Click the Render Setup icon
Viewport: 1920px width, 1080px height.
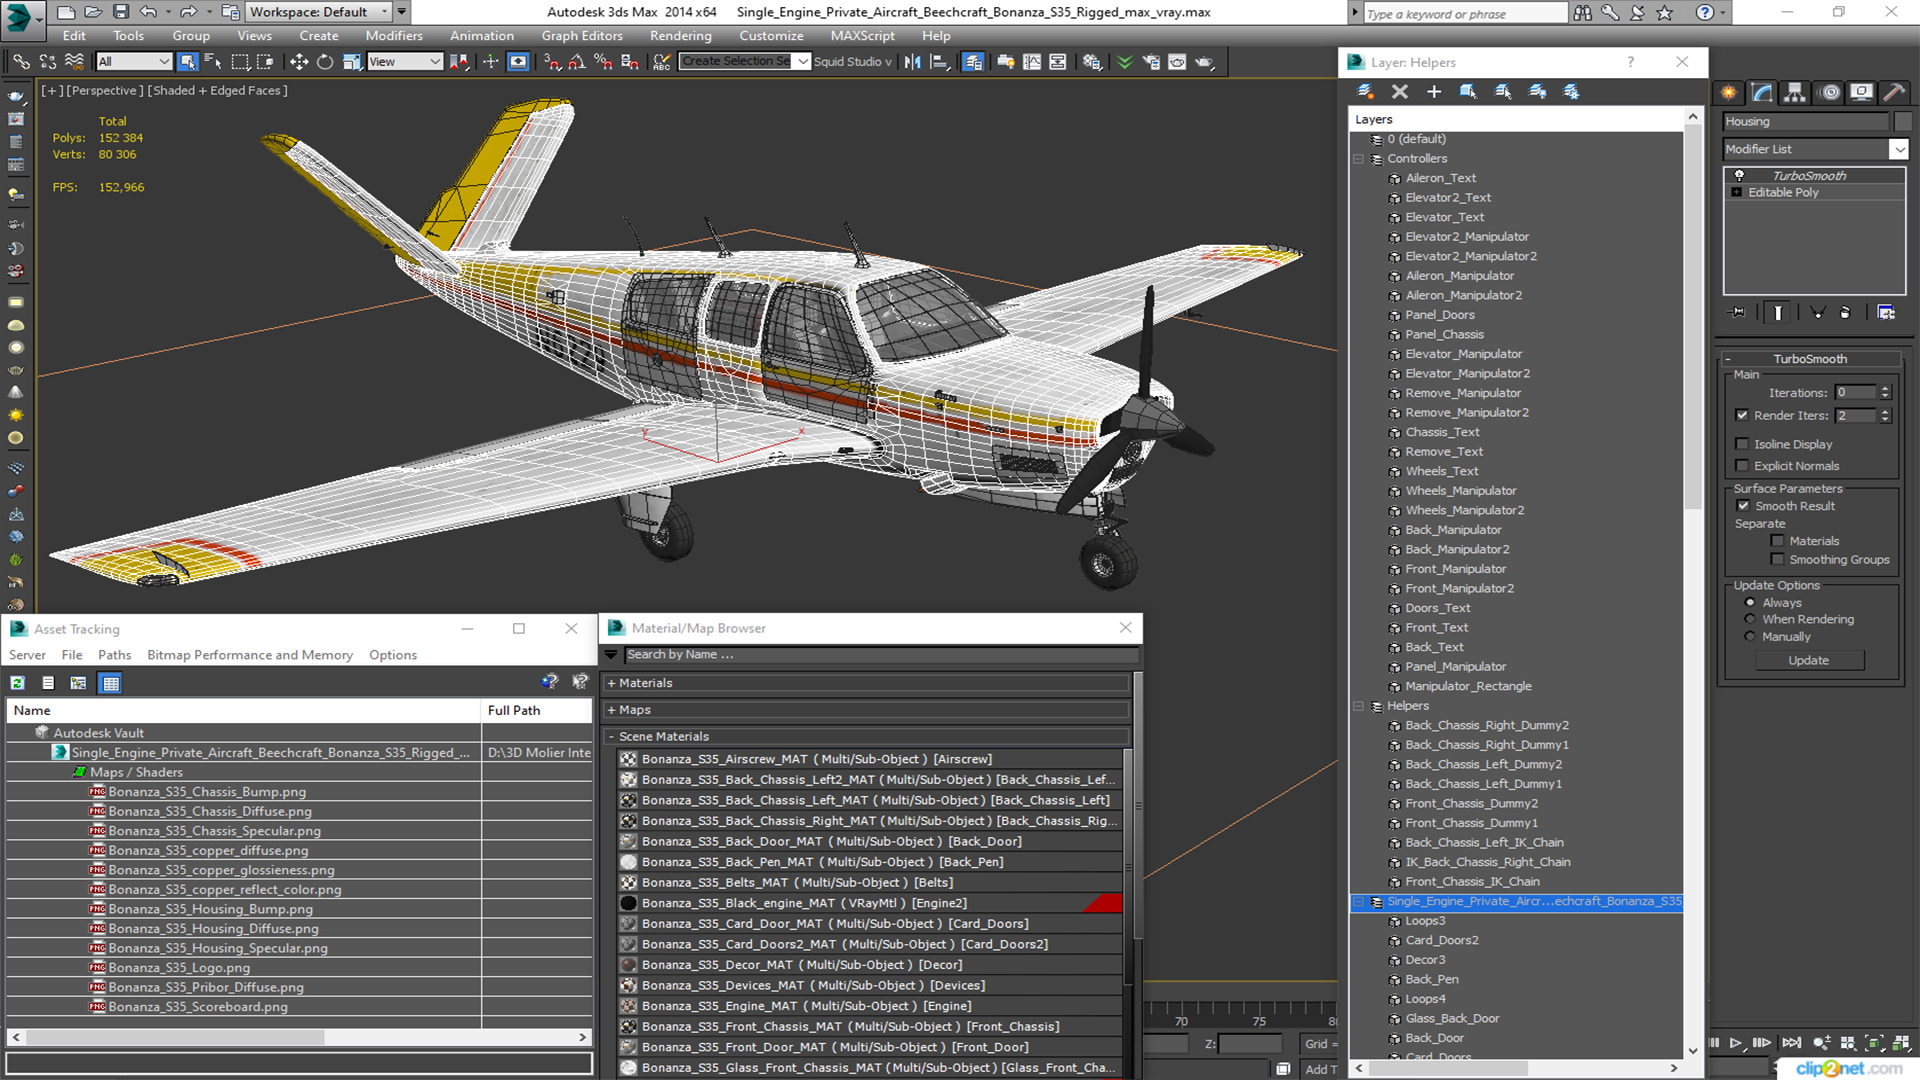(x=1151, y=62)
